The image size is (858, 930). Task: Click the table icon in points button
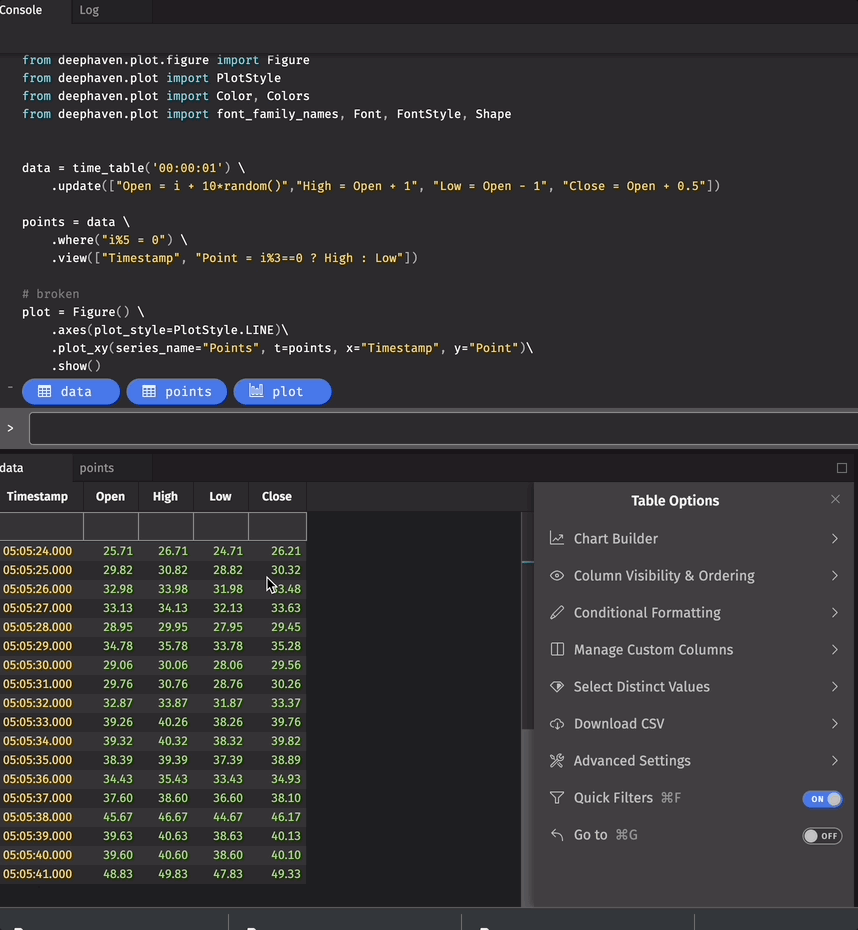point(149,391)
